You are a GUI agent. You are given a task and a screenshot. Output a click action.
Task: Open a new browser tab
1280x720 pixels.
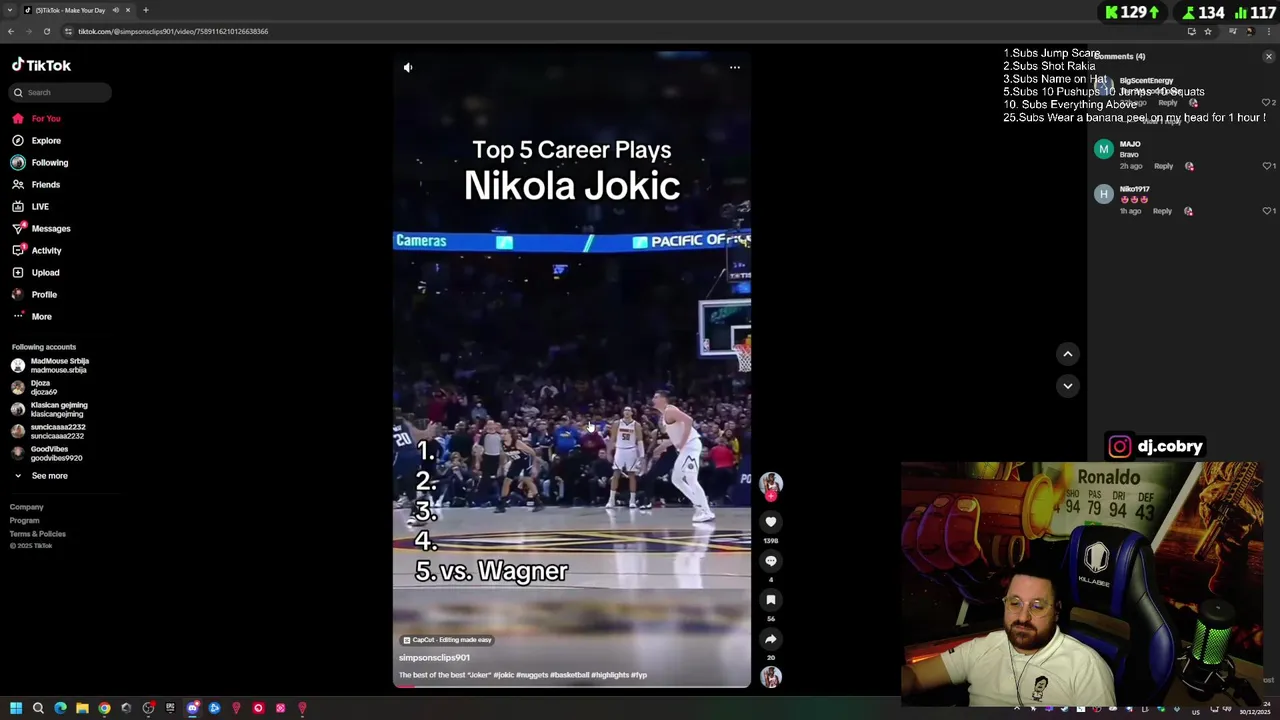click(x=145, y=10)
